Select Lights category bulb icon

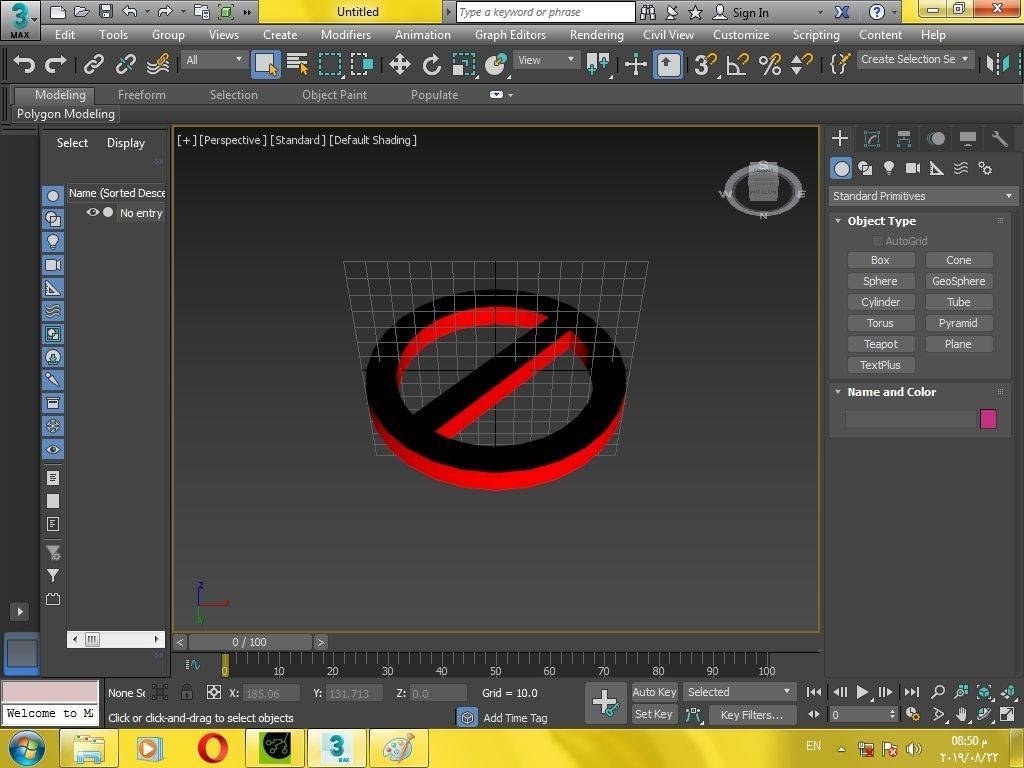tap(889, 168)
